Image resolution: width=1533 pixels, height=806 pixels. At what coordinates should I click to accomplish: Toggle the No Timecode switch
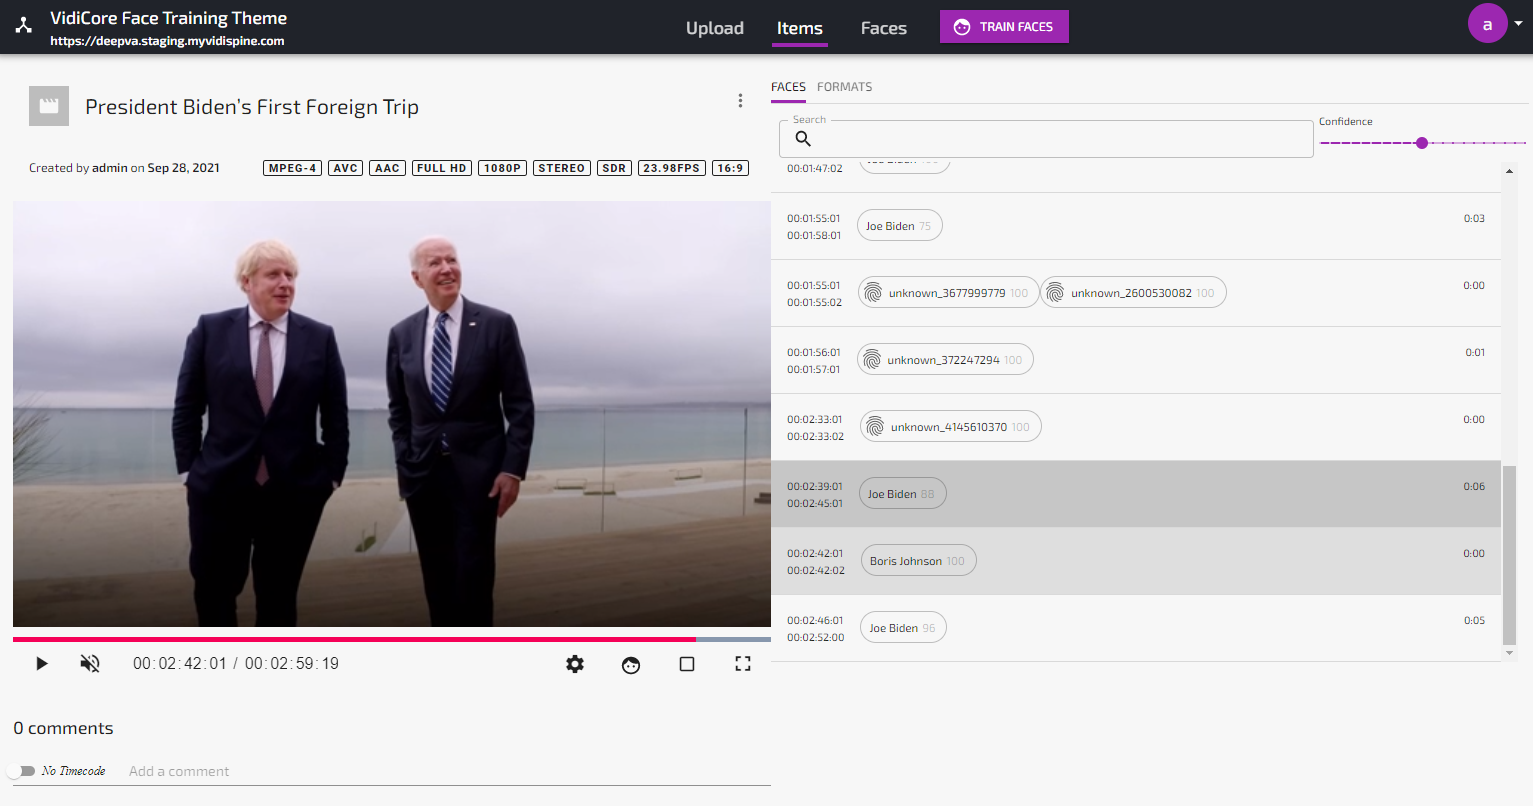[21, 771]
